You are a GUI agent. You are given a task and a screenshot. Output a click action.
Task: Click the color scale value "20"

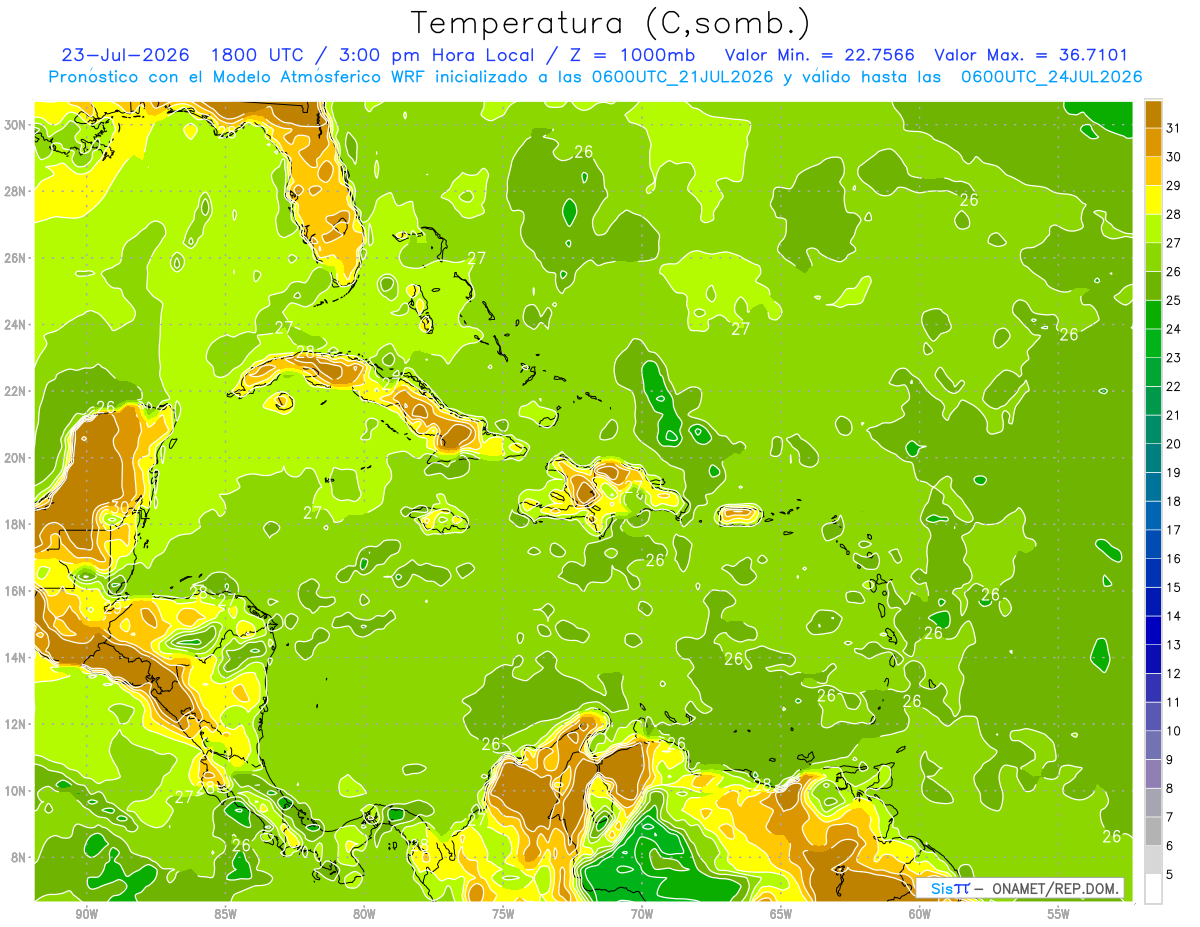click(x=1174, y=444)
